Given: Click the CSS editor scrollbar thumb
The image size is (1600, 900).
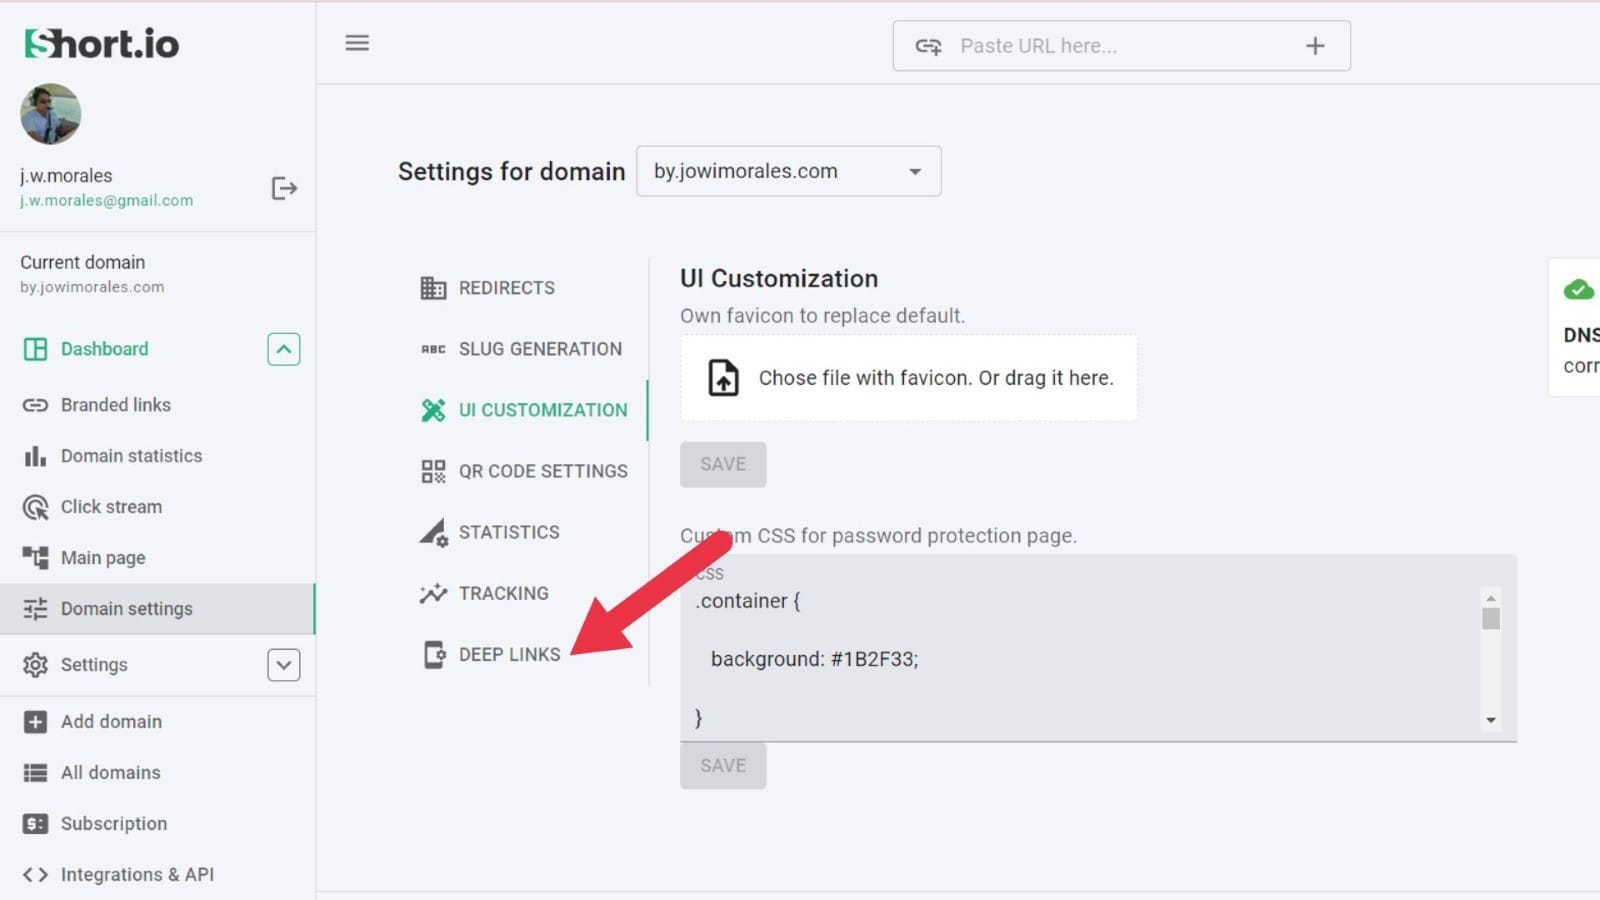Looking at the screenshot, I should pos(1491,619).
